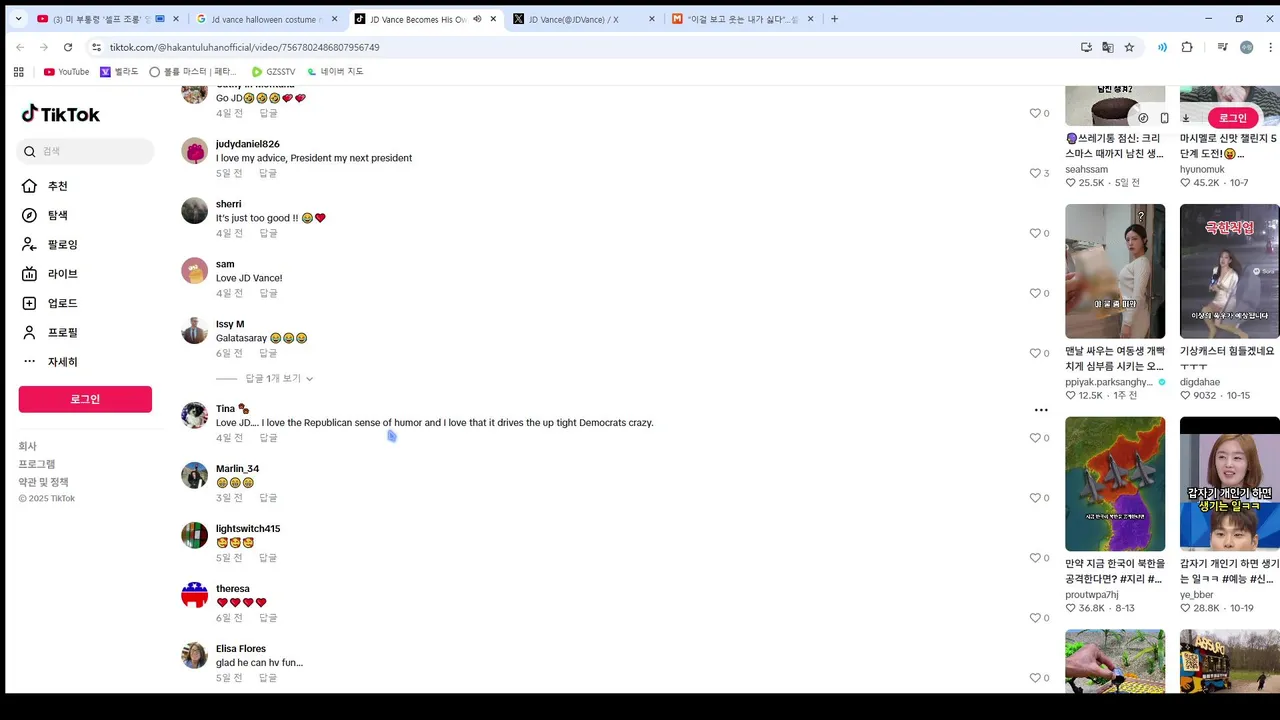Open the 탐색 explore compass icon
The image size is (1280, 720).
tap(29, 215)
